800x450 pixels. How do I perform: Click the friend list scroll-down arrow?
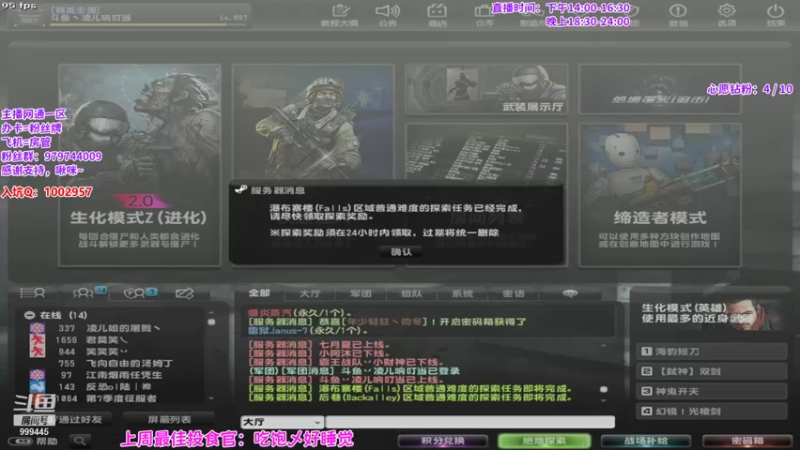point(211,399)
